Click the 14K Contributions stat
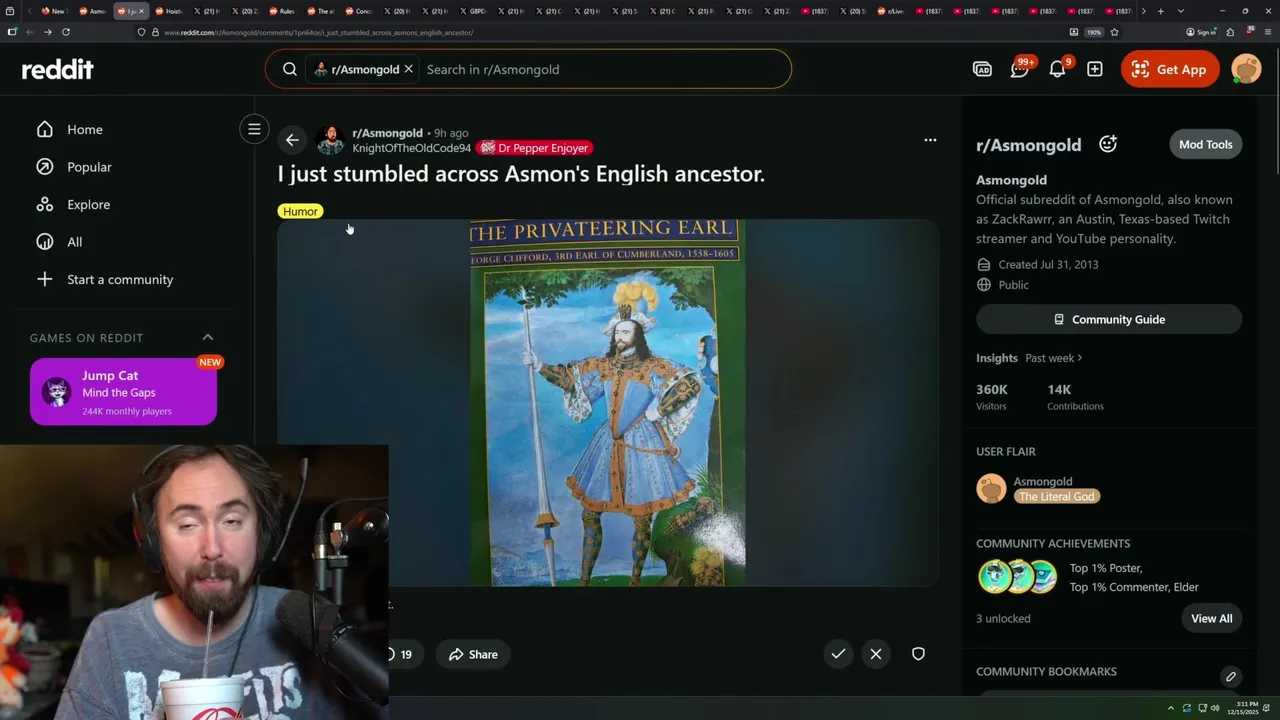This screenshot has width=1280, height=720. [1075, 397]
